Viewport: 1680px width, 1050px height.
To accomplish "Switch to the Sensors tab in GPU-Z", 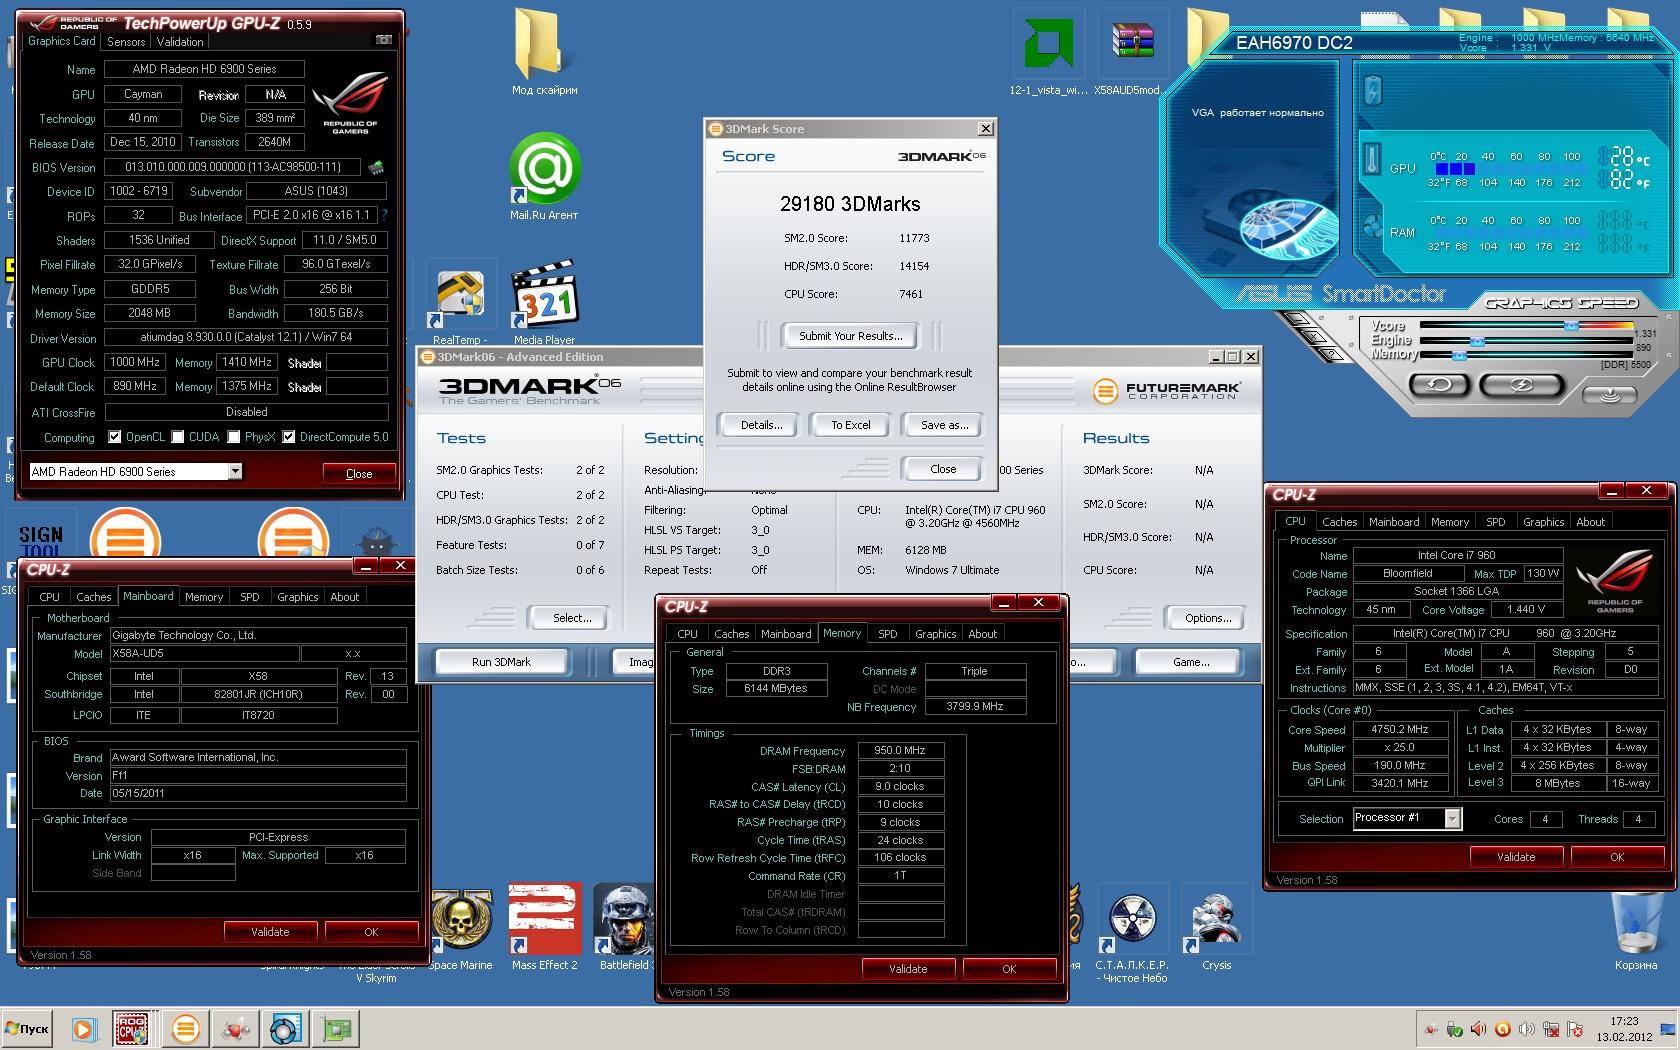I will (126, 41).
